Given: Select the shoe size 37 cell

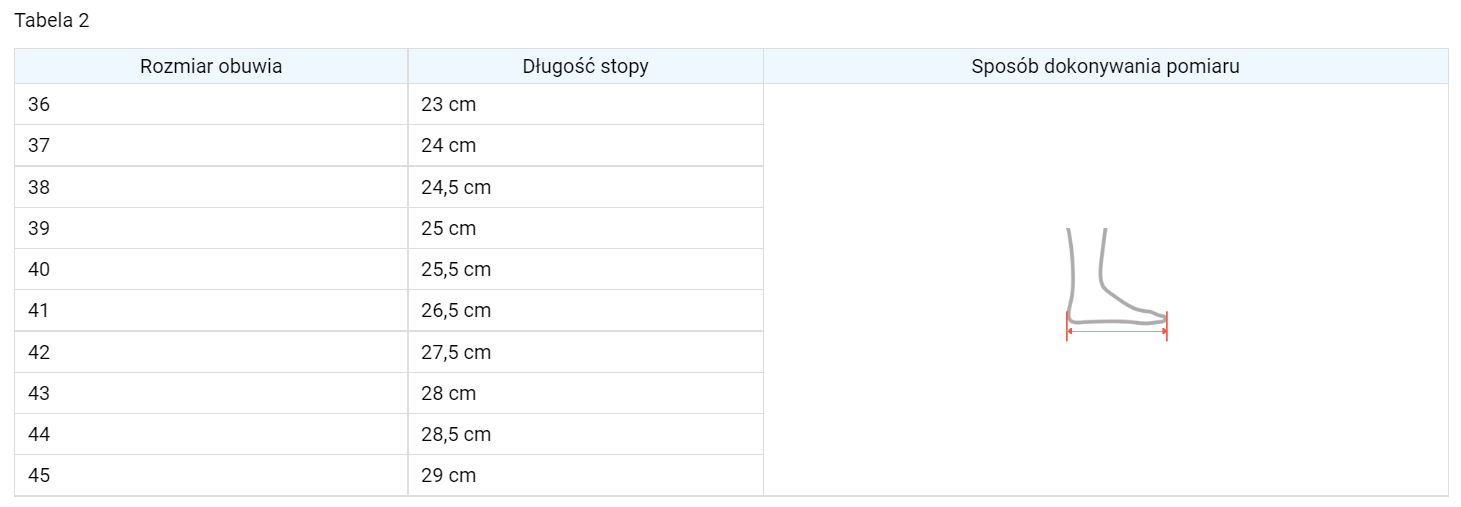Looking at the screenshot, I should pyautogui.click(x=39, y=146).
